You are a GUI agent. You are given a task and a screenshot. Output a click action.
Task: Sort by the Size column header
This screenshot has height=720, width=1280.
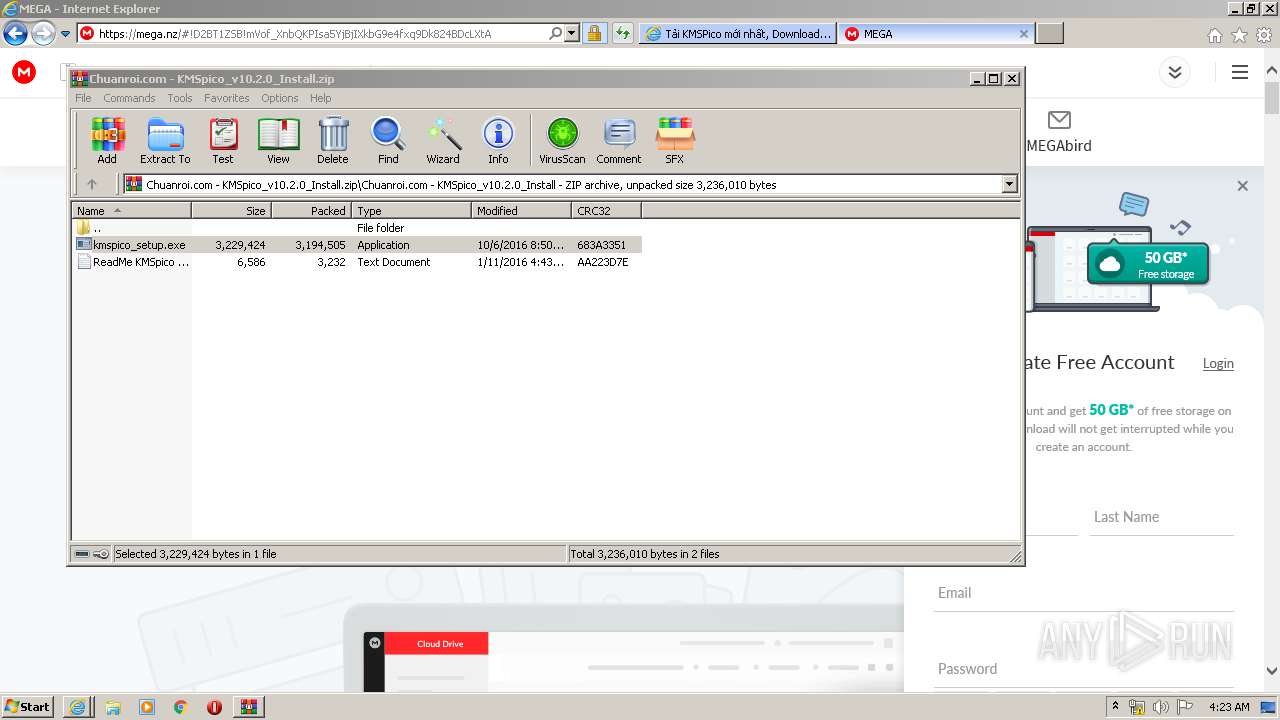(231, 211)
